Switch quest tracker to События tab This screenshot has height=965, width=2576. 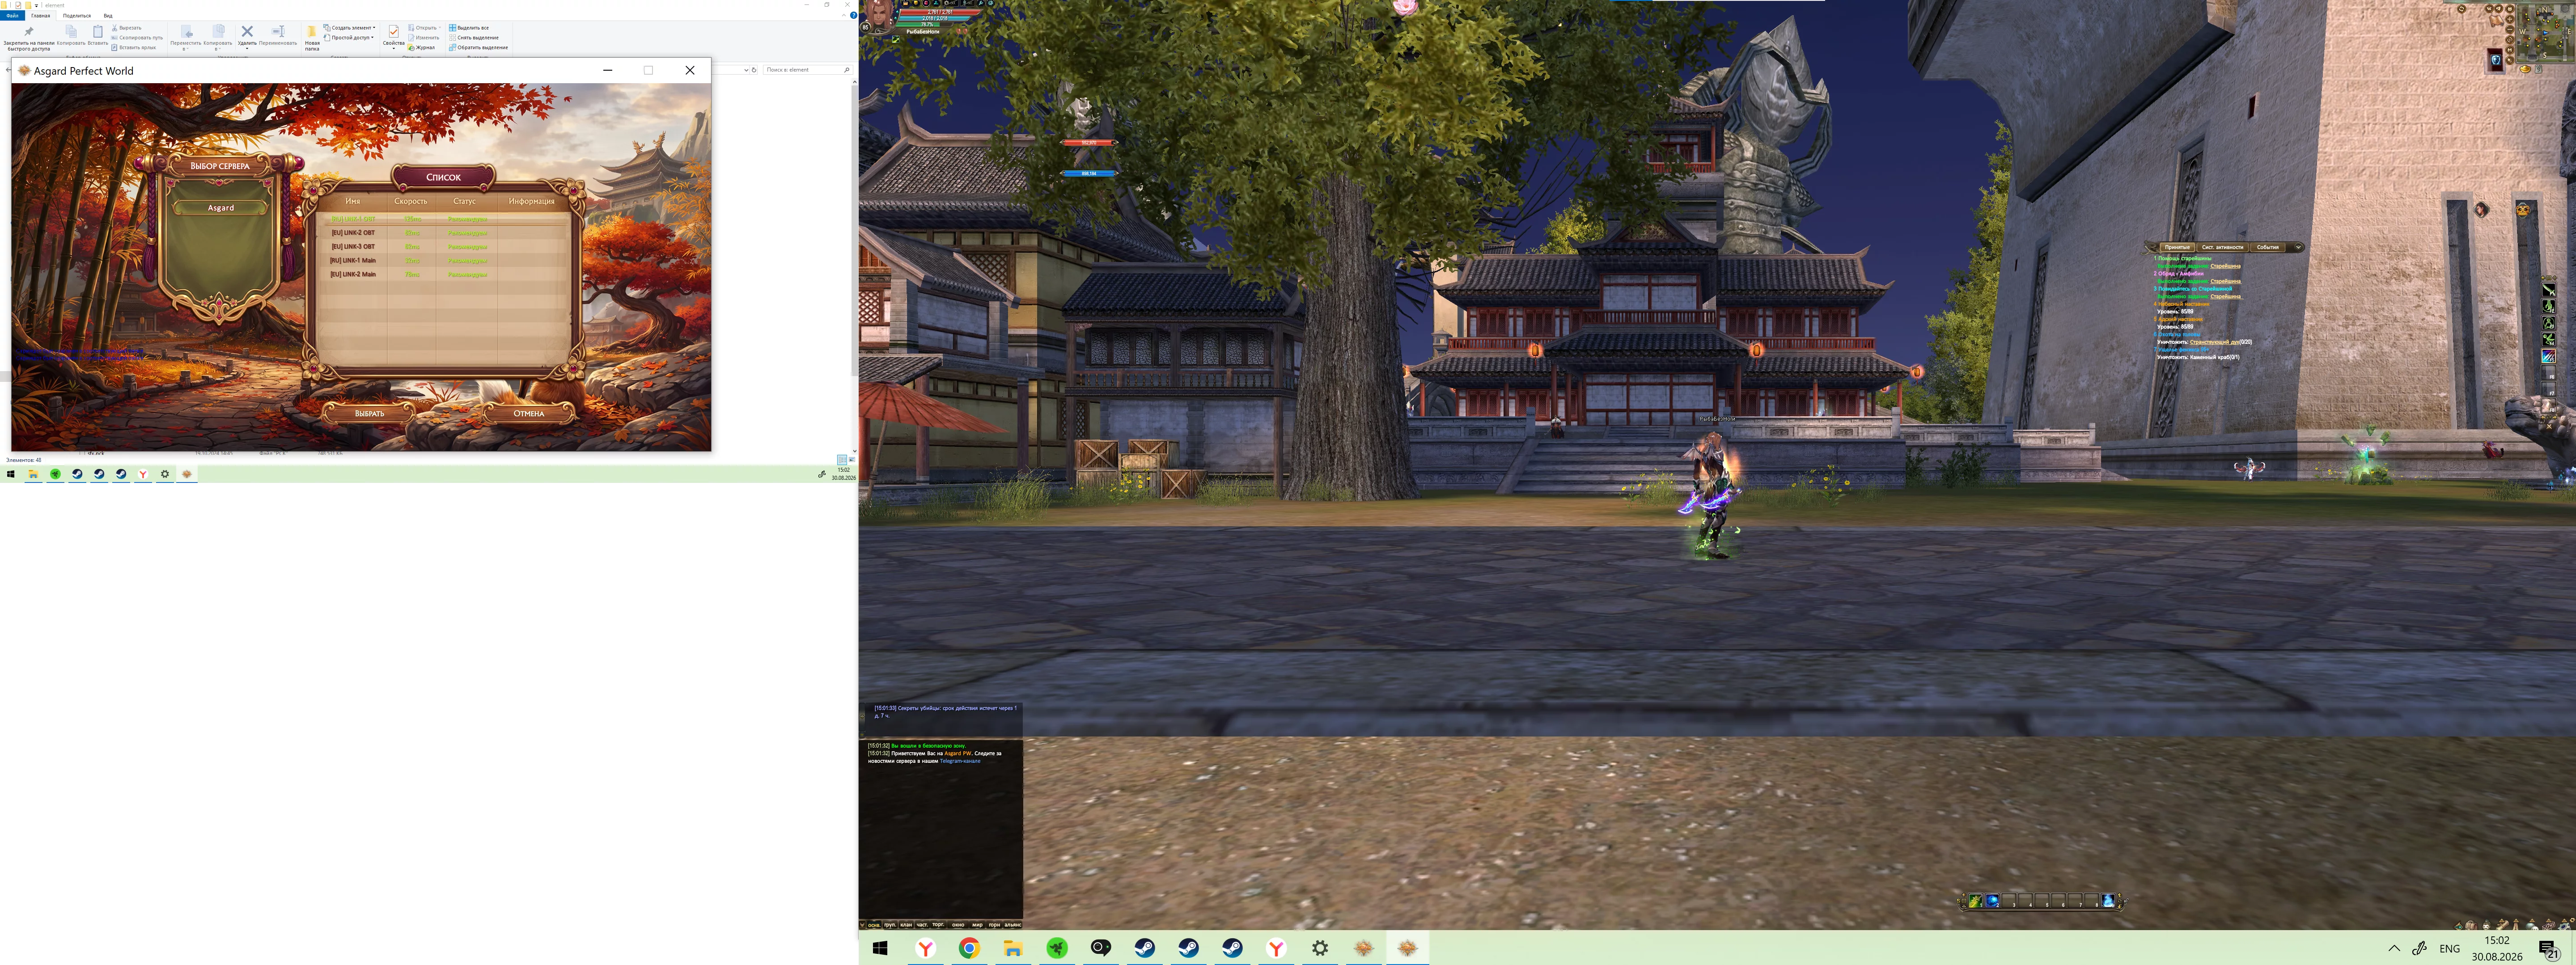(2267, 247)
